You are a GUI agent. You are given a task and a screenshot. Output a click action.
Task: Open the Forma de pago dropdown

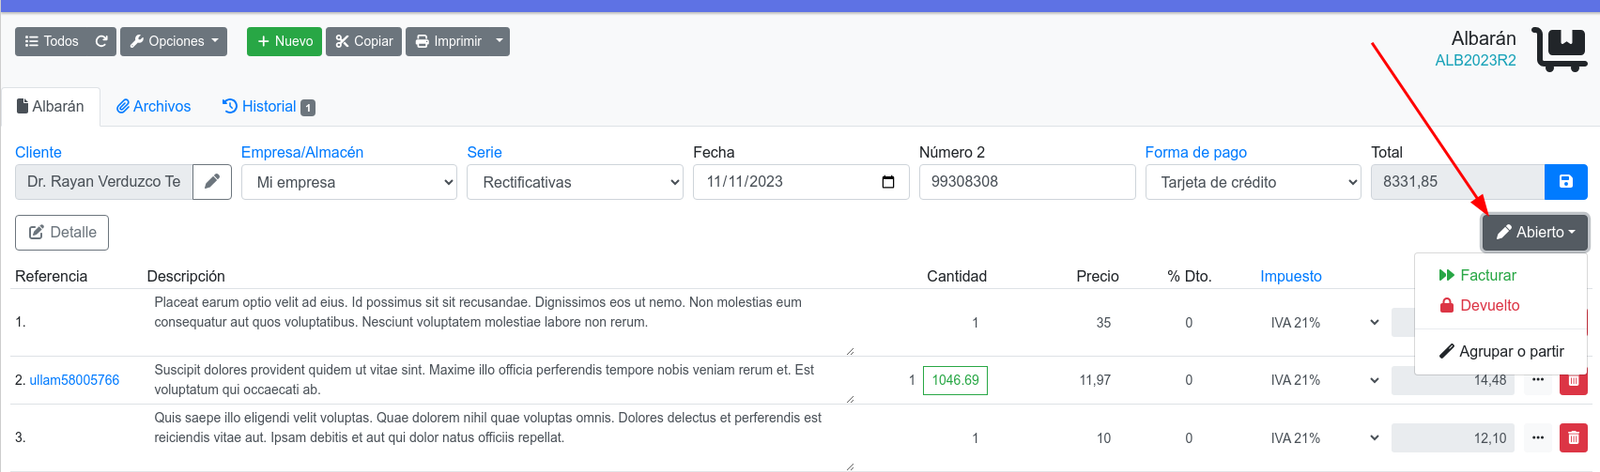point(1253,182)
